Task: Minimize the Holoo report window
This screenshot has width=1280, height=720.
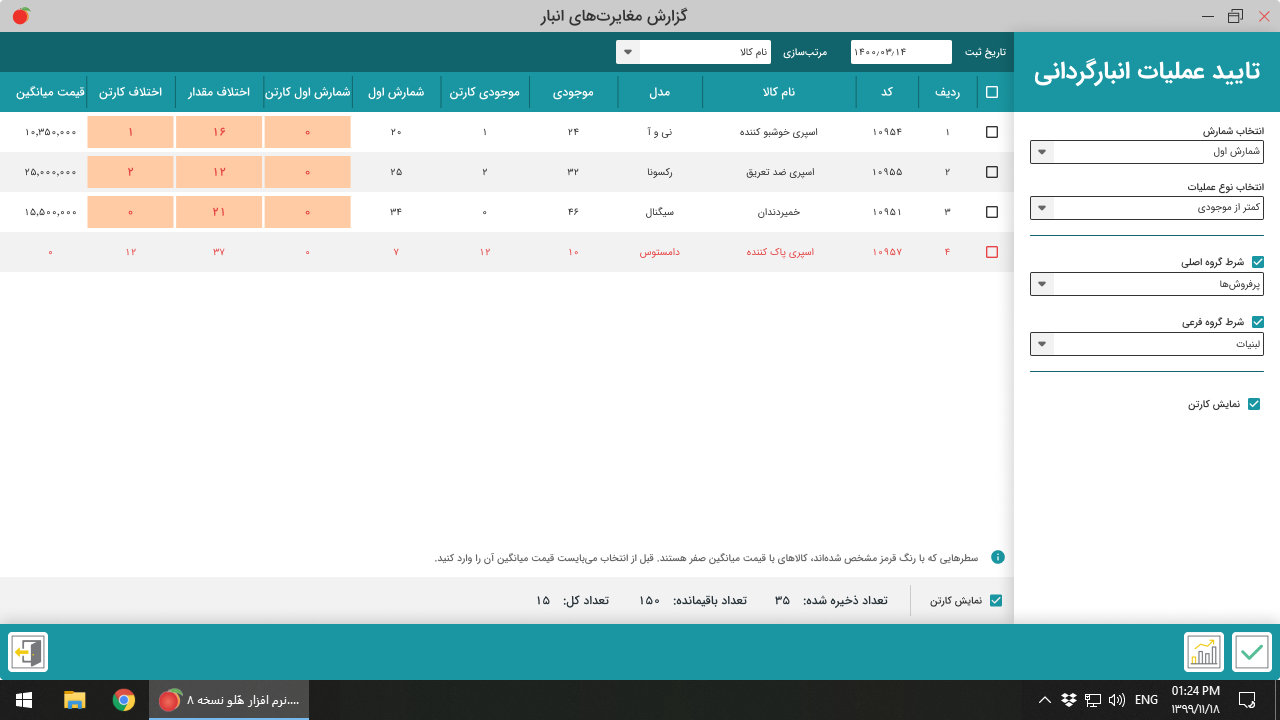Action: (1207, 16)
